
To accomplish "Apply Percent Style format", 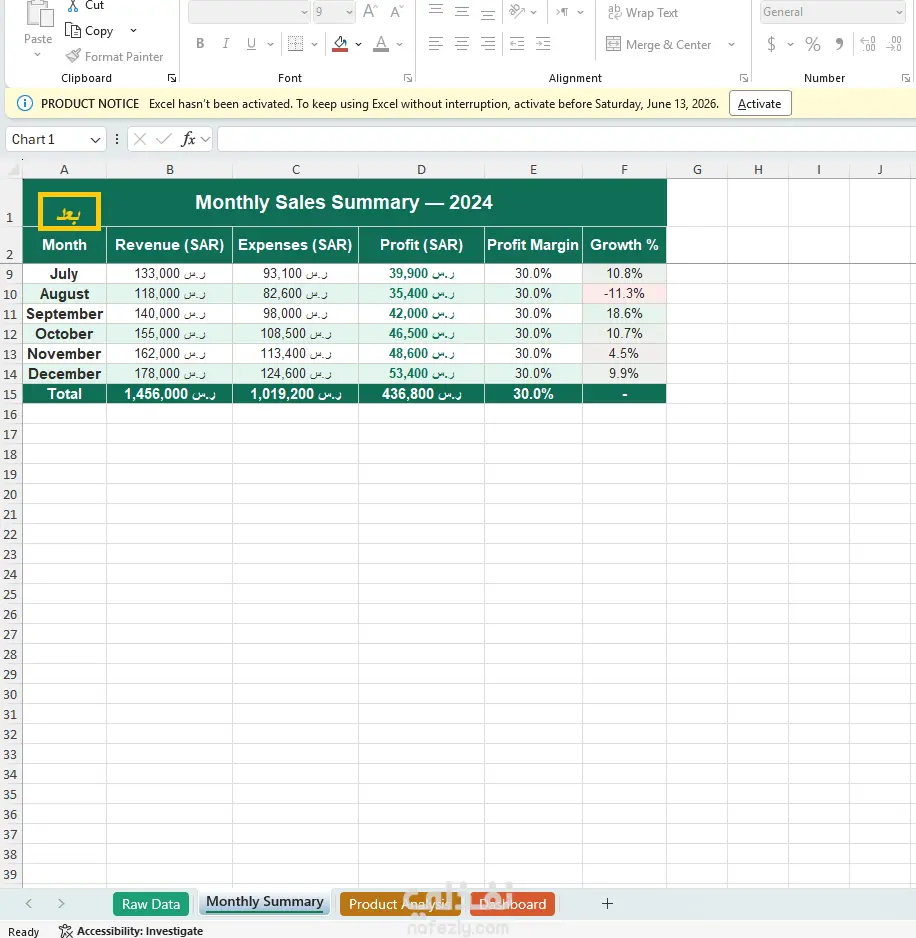I will (812, 44).
